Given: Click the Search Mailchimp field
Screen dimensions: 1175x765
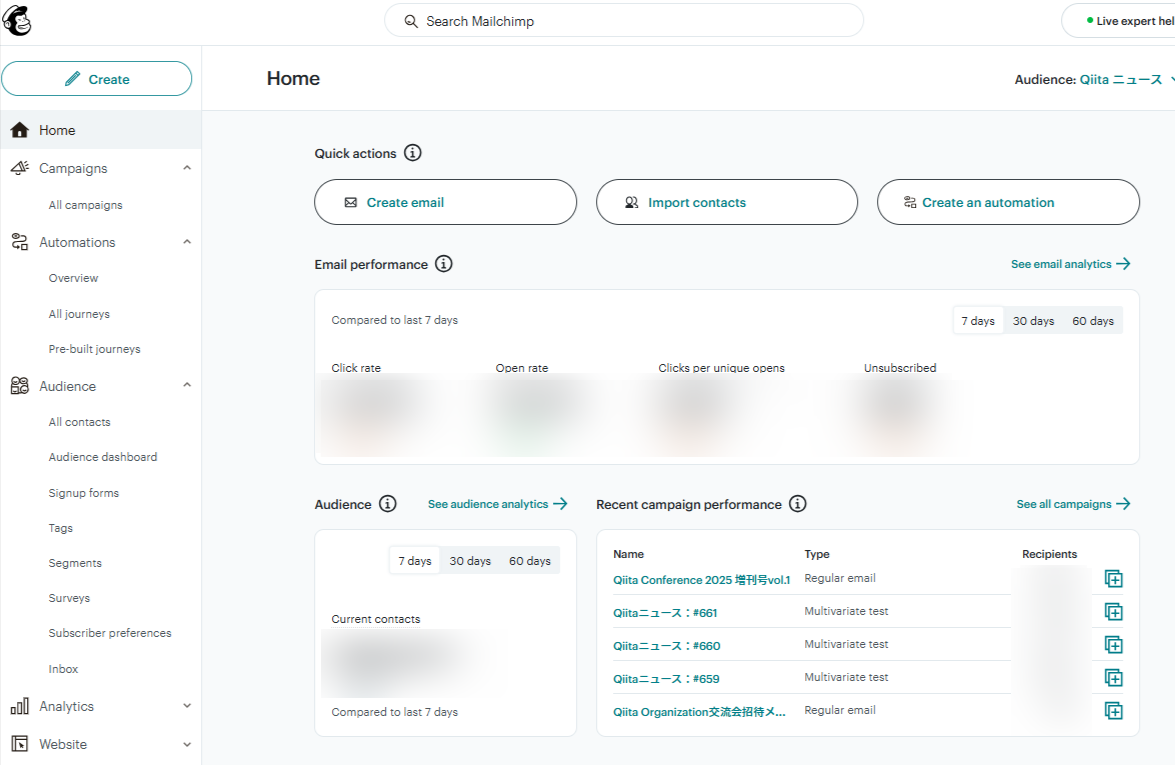Looking at the screenshot, I should [623, 21].
